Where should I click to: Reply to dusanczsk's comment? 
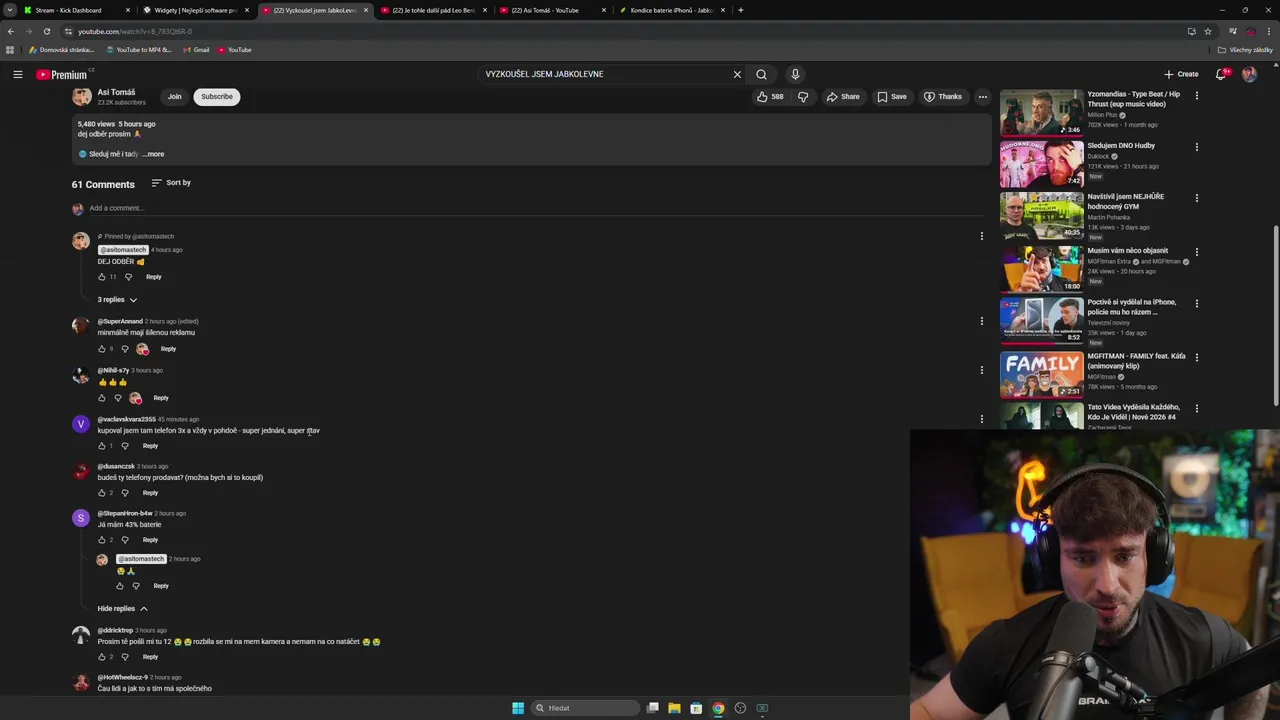150,493
